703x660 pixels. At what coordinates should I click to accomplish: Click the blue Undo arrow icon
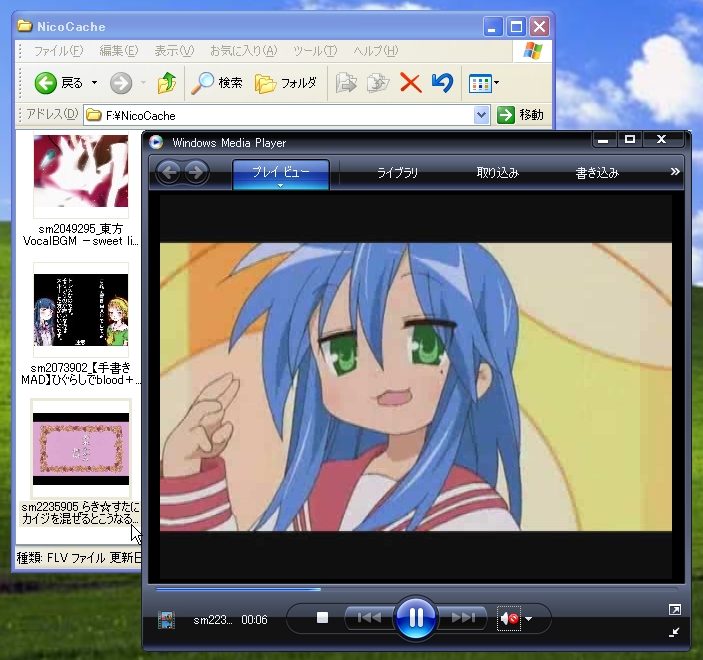point(443,83)
